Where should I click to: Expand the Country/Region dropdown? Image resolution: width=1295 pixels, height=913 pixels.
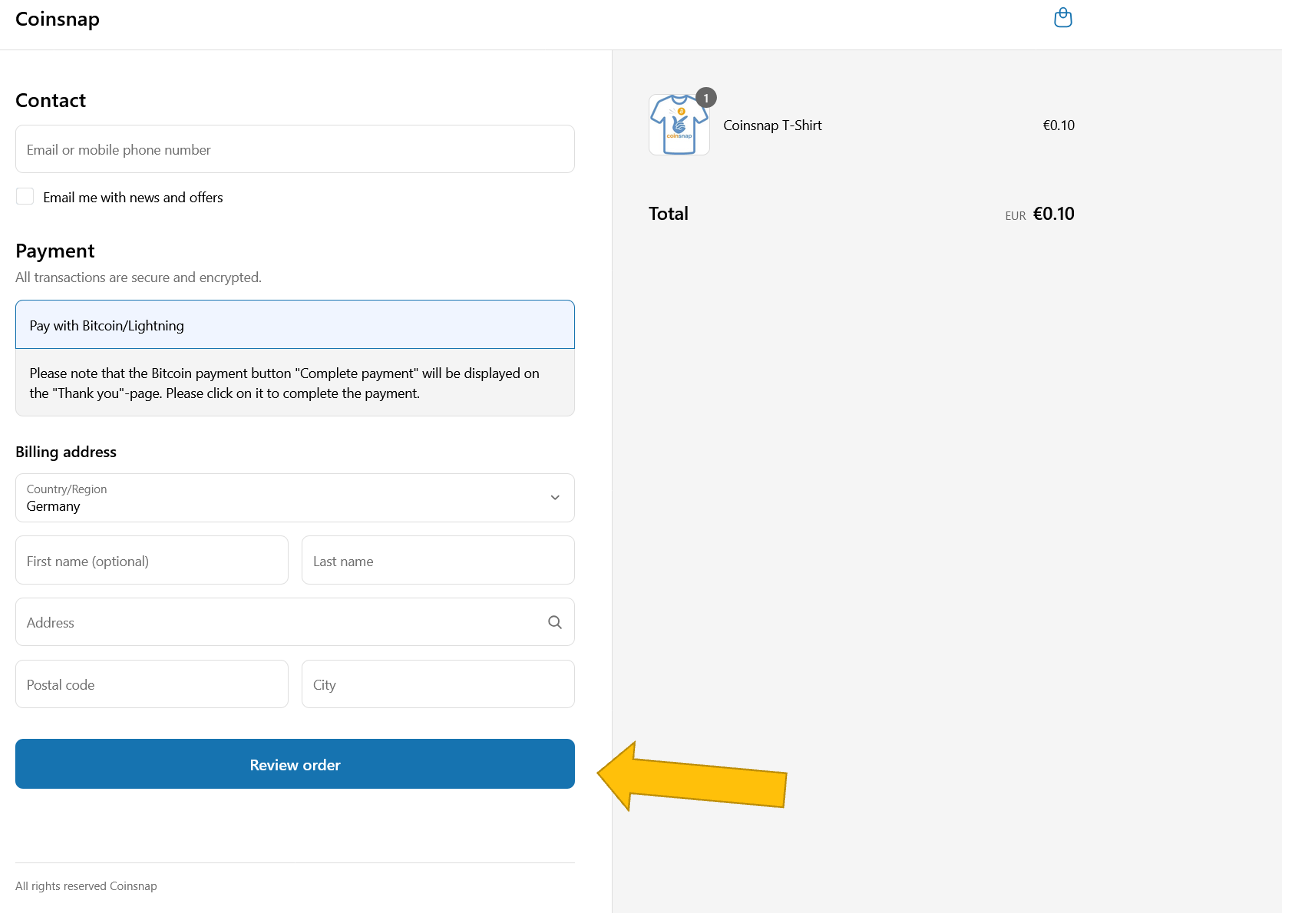(295, 498)
